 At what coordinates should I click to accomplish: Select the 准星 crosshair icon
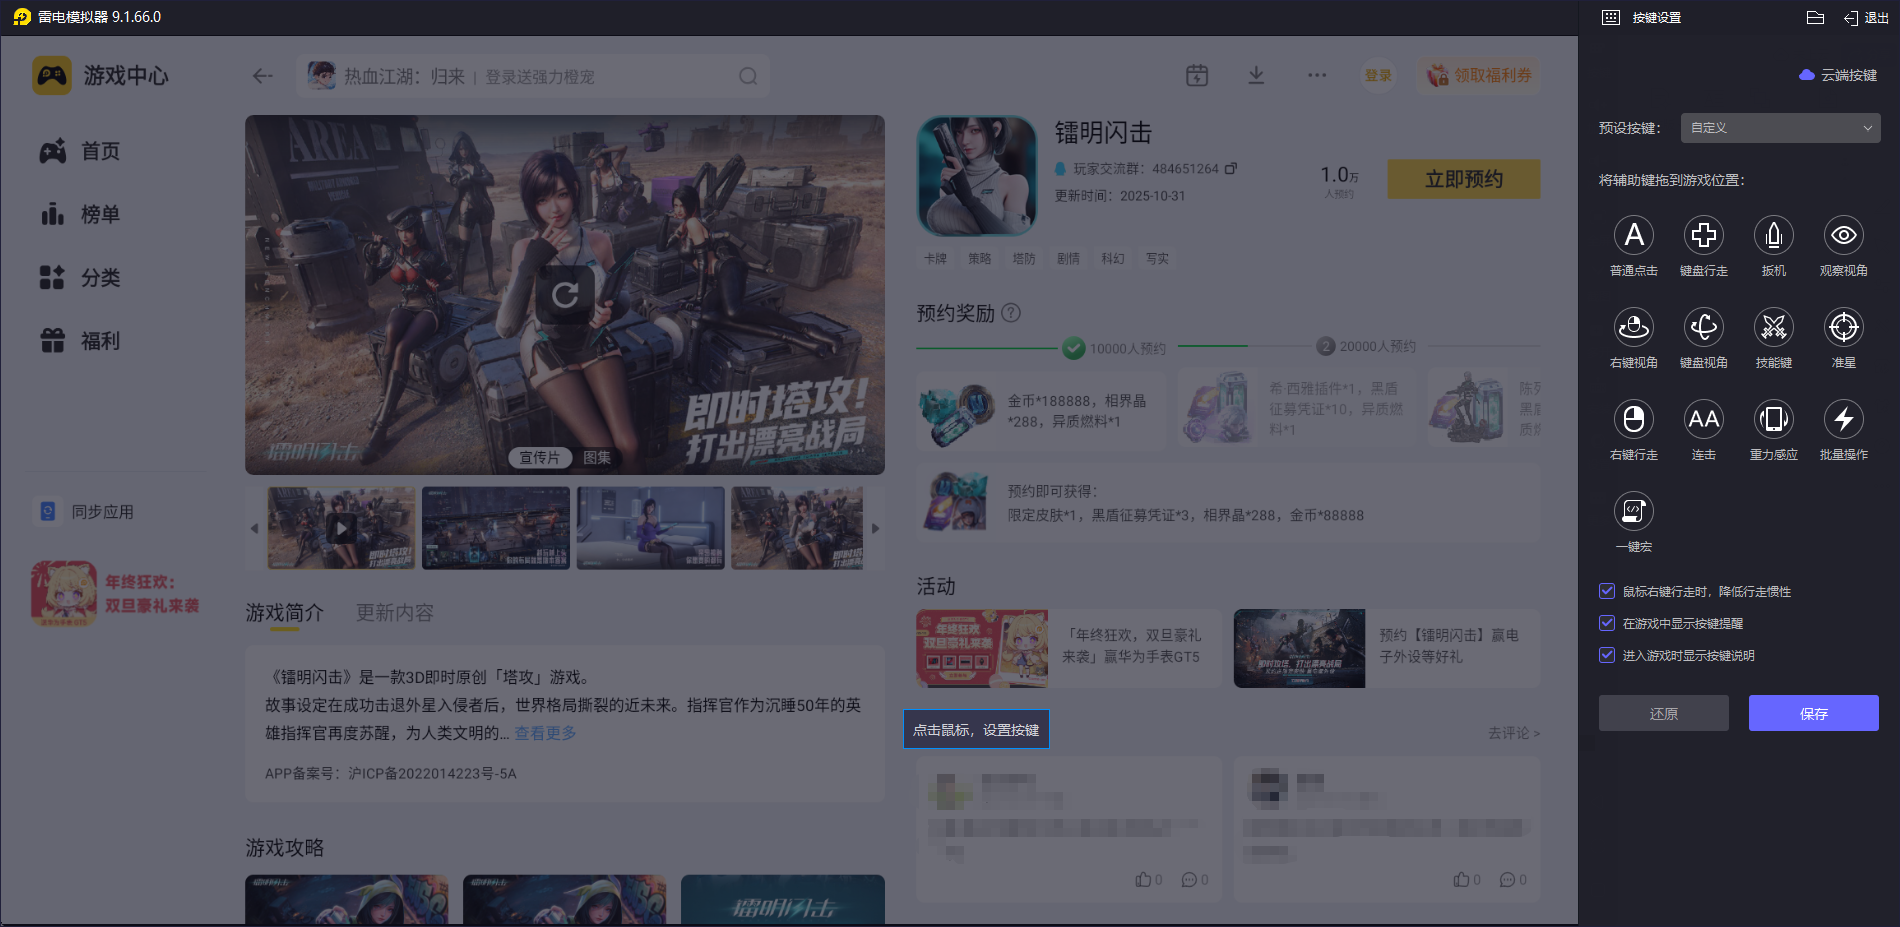pyautogui.click(x=1844, y=328)
